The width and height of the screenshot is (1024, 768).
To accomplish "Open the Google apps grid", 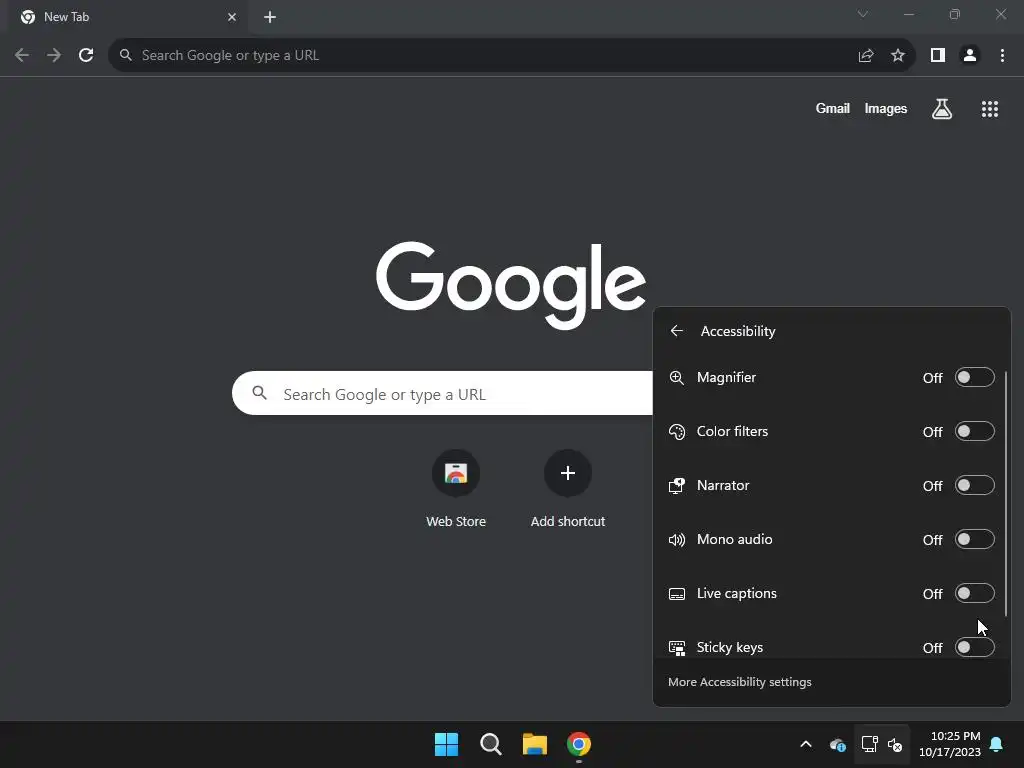I will (x=990, y=109).
